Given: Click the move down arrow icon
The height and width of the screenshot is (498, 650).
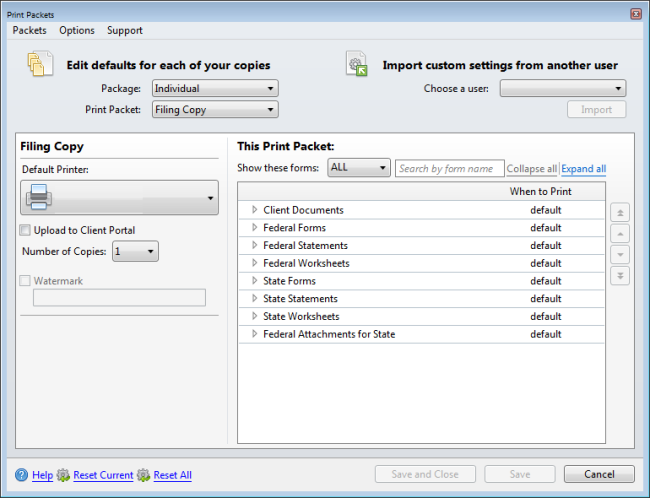Looking at the screenshot, I should pyautogui.click(x=620, y=254).
